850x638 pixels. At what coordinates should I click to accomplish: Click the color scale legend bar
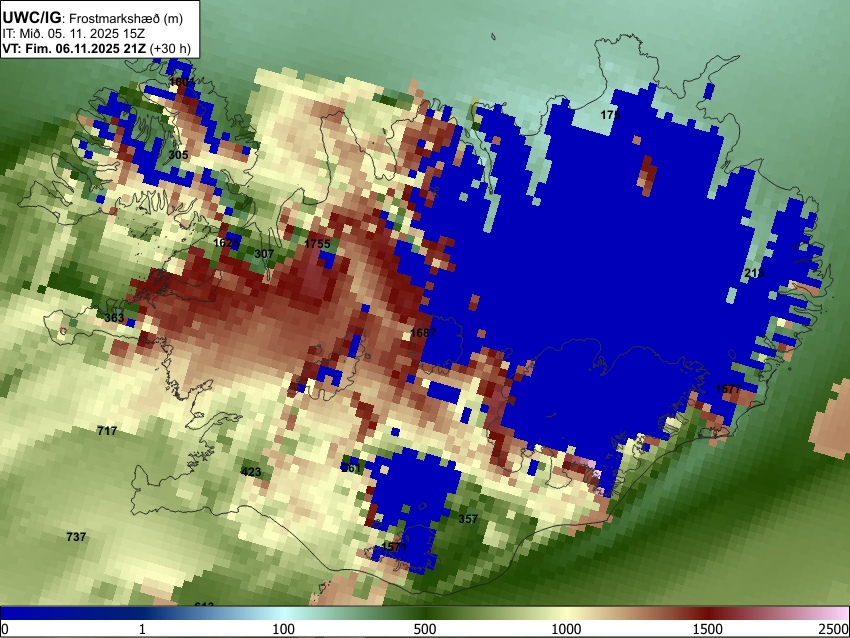pyautogui.click(x=425, y=613)
